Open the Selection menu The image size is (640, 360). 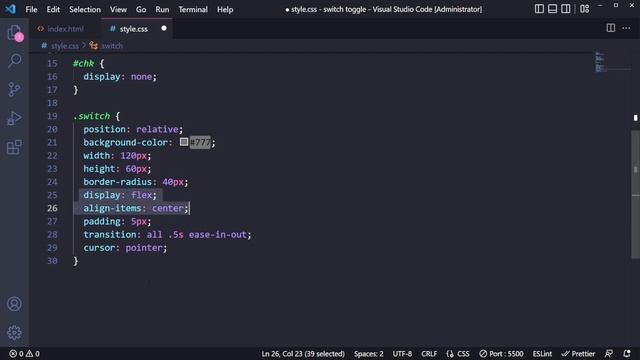pyautogui.click(x=85, y=9)
